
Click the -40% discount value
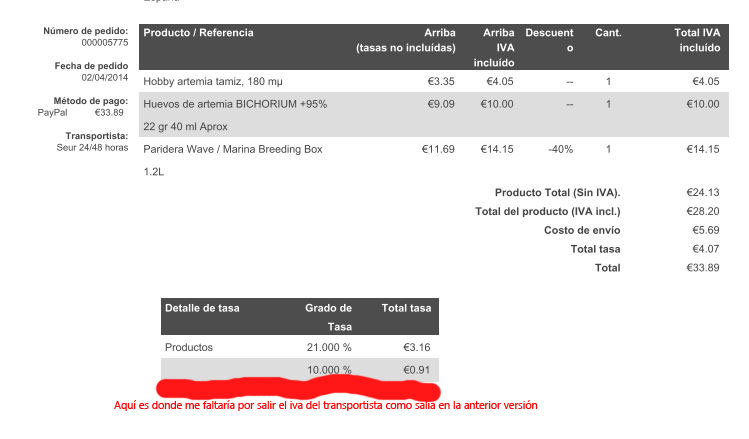pyautogui.click(x=560, y=149)
